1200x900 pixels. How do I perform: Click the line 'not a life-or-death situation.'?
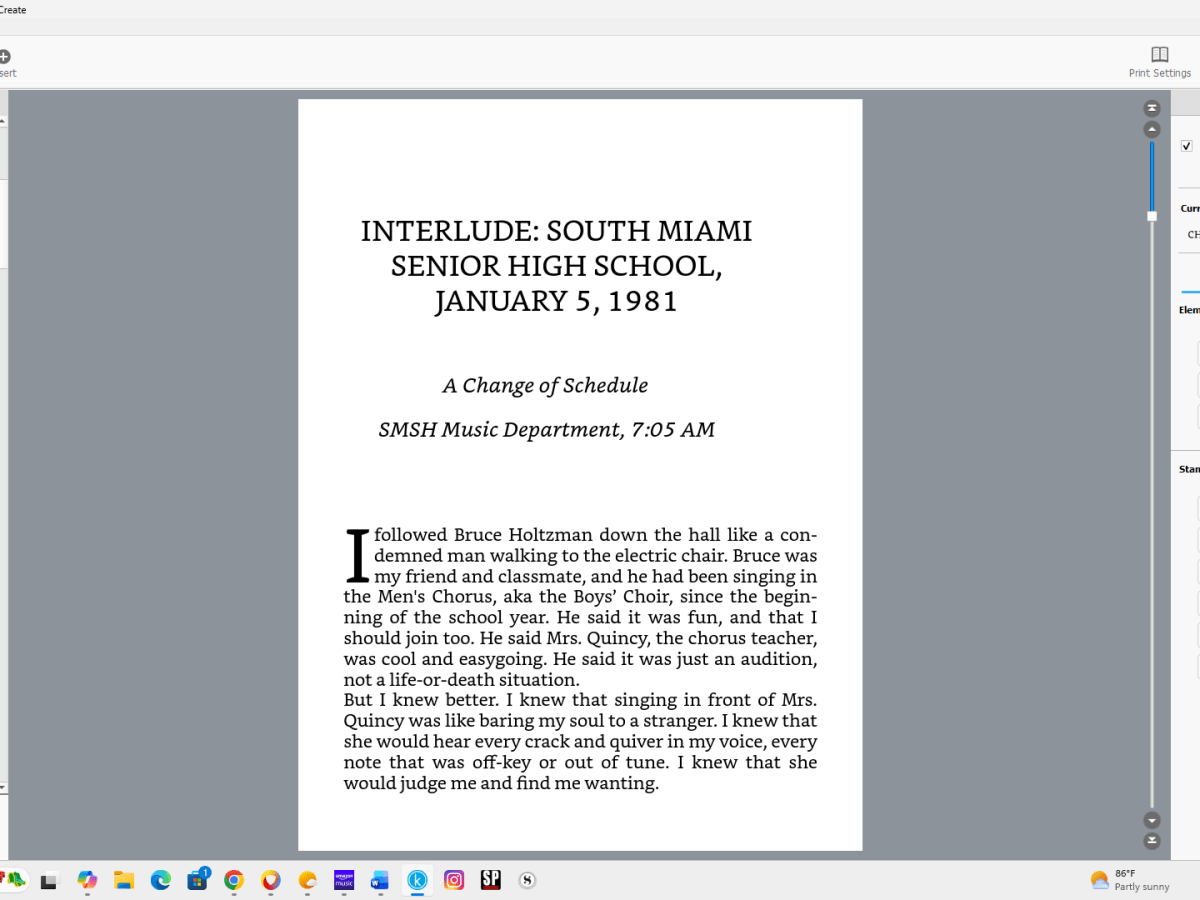point(461,680)
